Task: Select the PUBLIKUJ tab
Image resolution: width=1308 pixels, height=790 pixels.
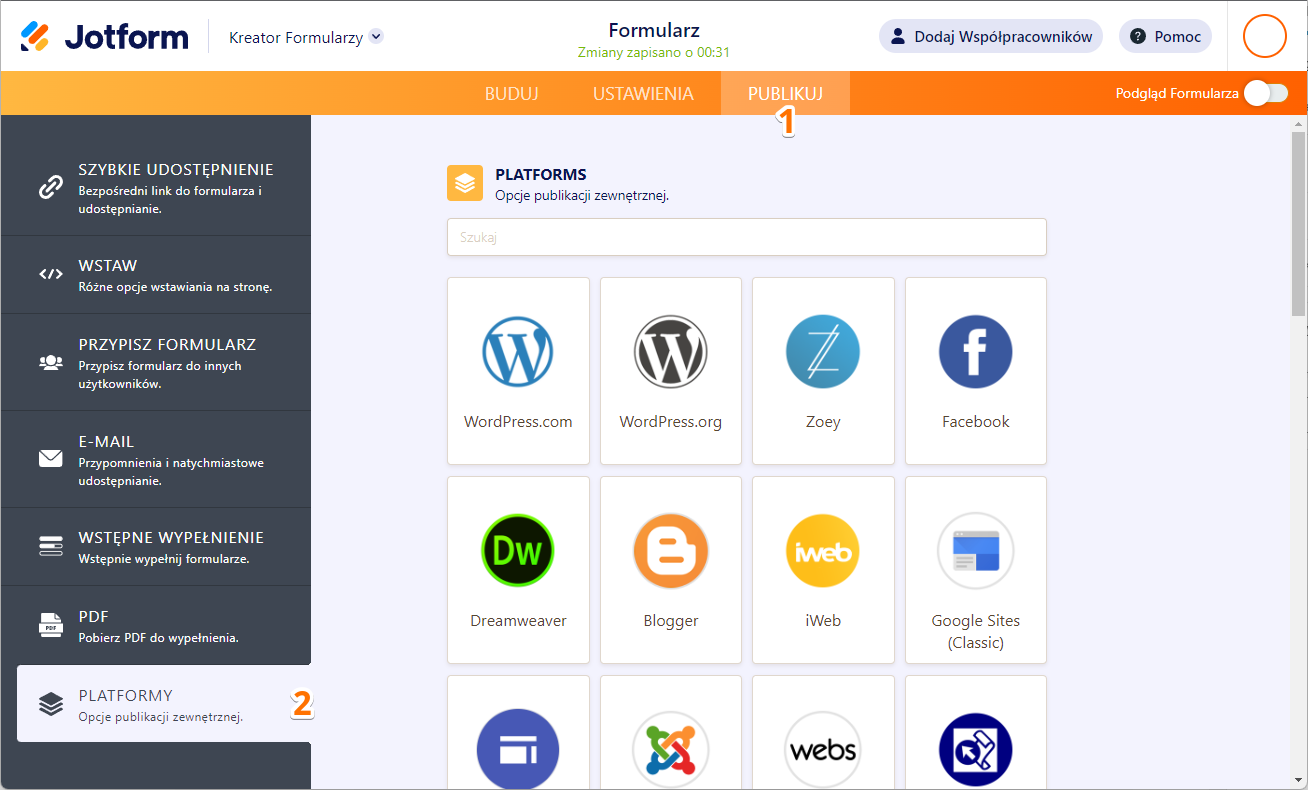Action: tap(785, 93)
